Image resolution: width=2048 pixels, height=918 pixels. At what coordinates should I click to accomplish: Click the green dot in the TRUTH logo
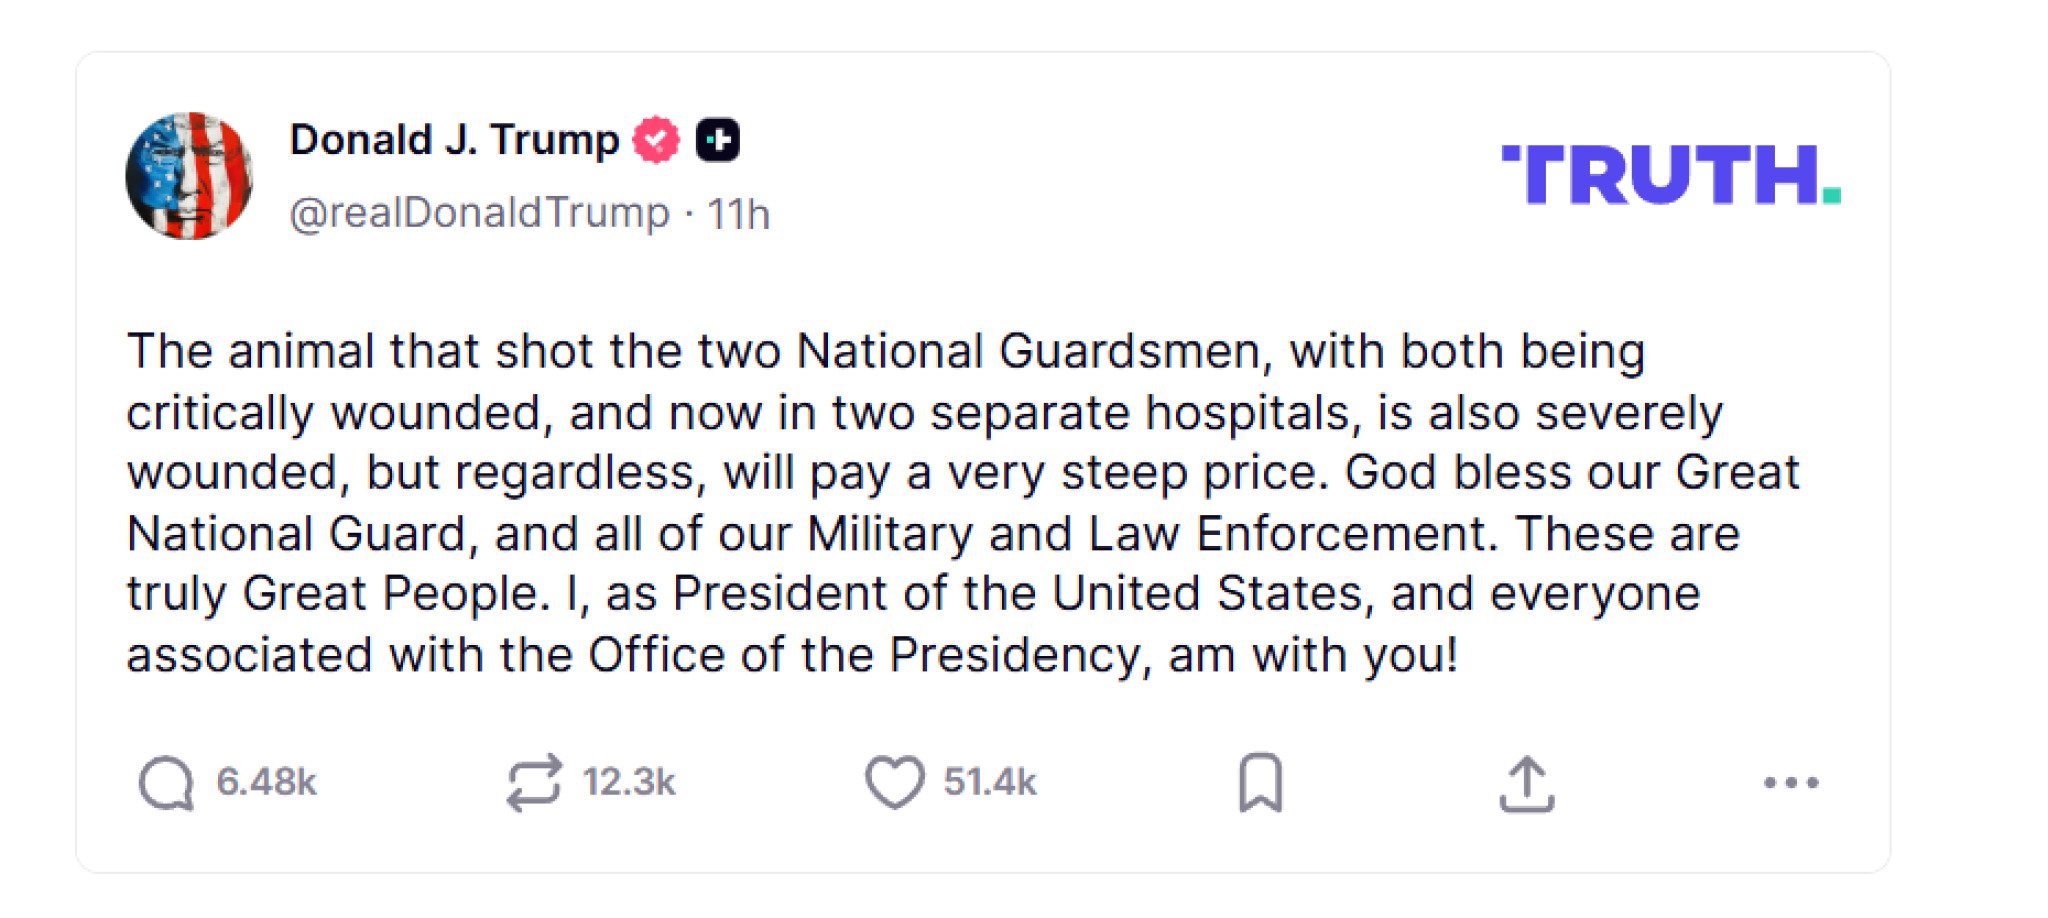(x=1831, y=194)
